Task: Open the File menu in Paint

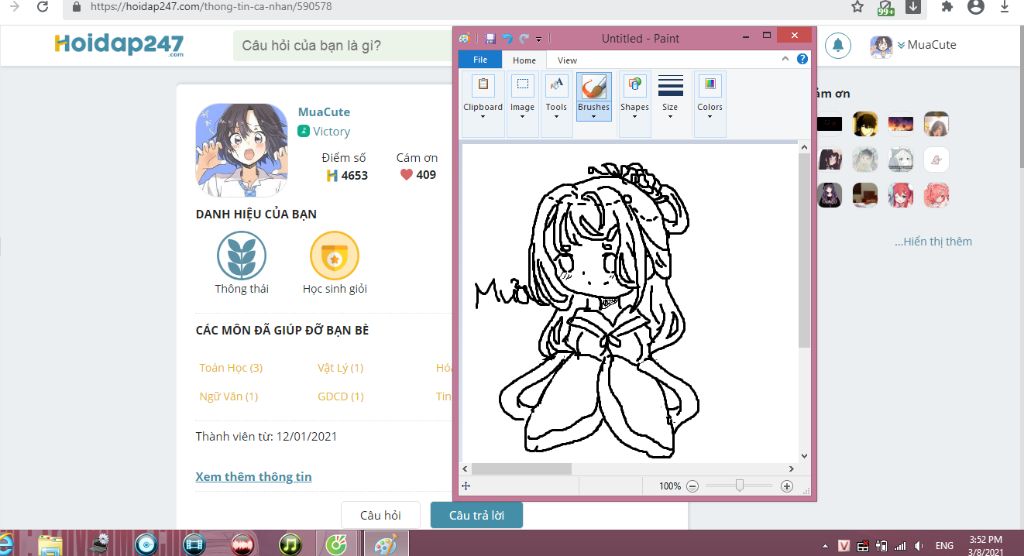Action: tap(480, 59)
